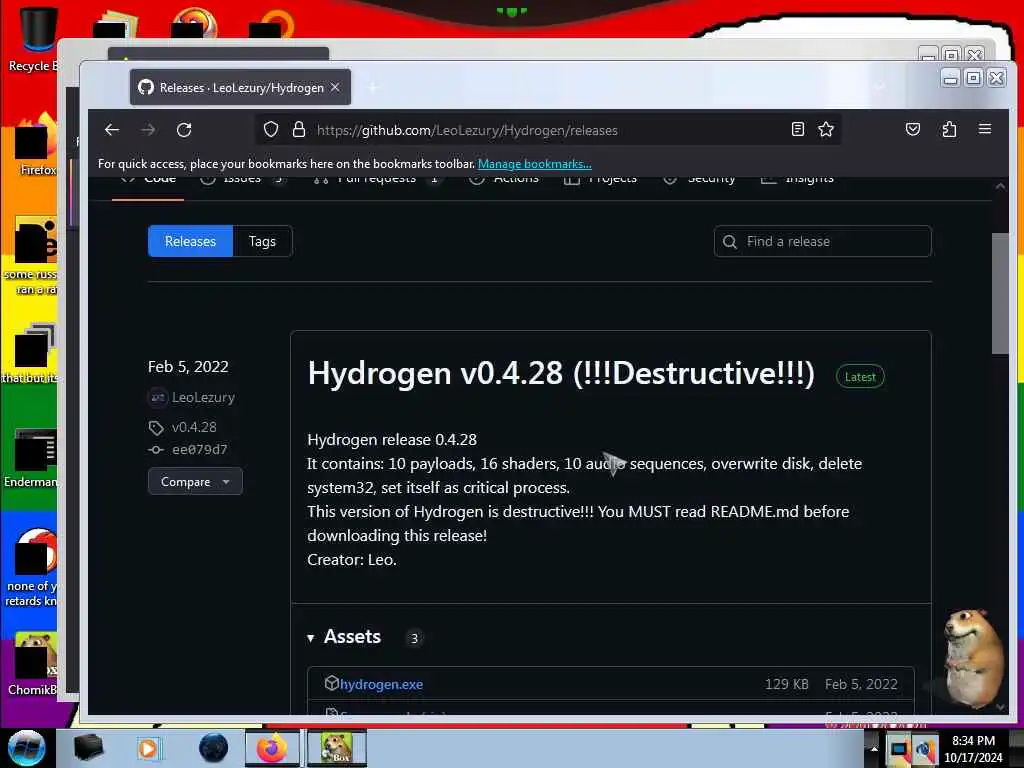Switch to the Tags view
This screenshot has height=768, width=1024.
click(262, 242)
